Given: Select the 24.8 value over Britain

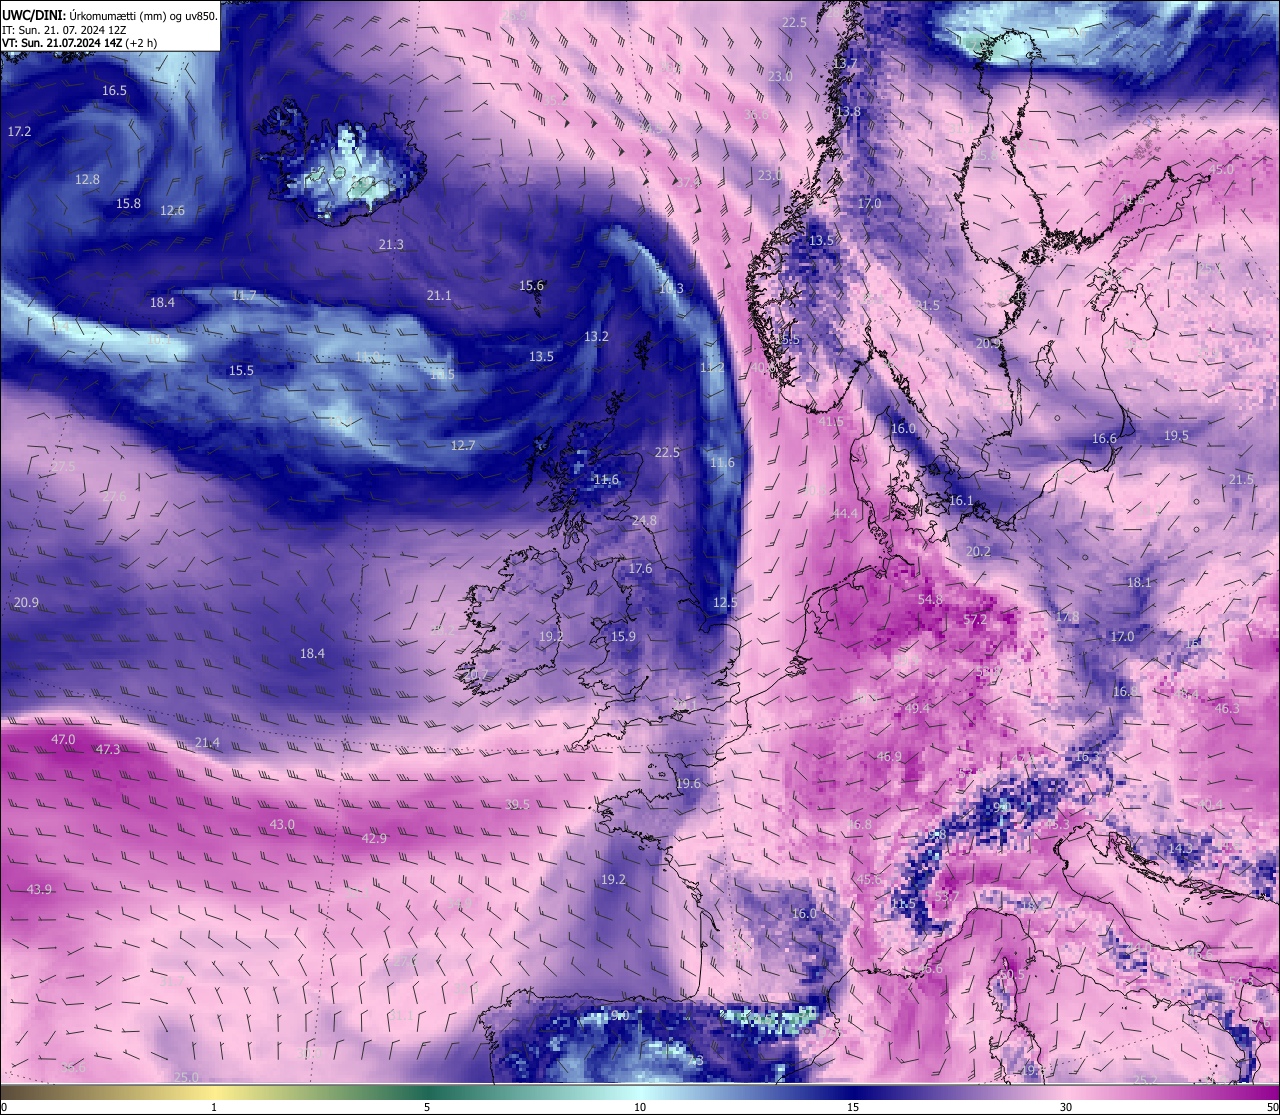Looking at the screenshot, I should (645, 521).
